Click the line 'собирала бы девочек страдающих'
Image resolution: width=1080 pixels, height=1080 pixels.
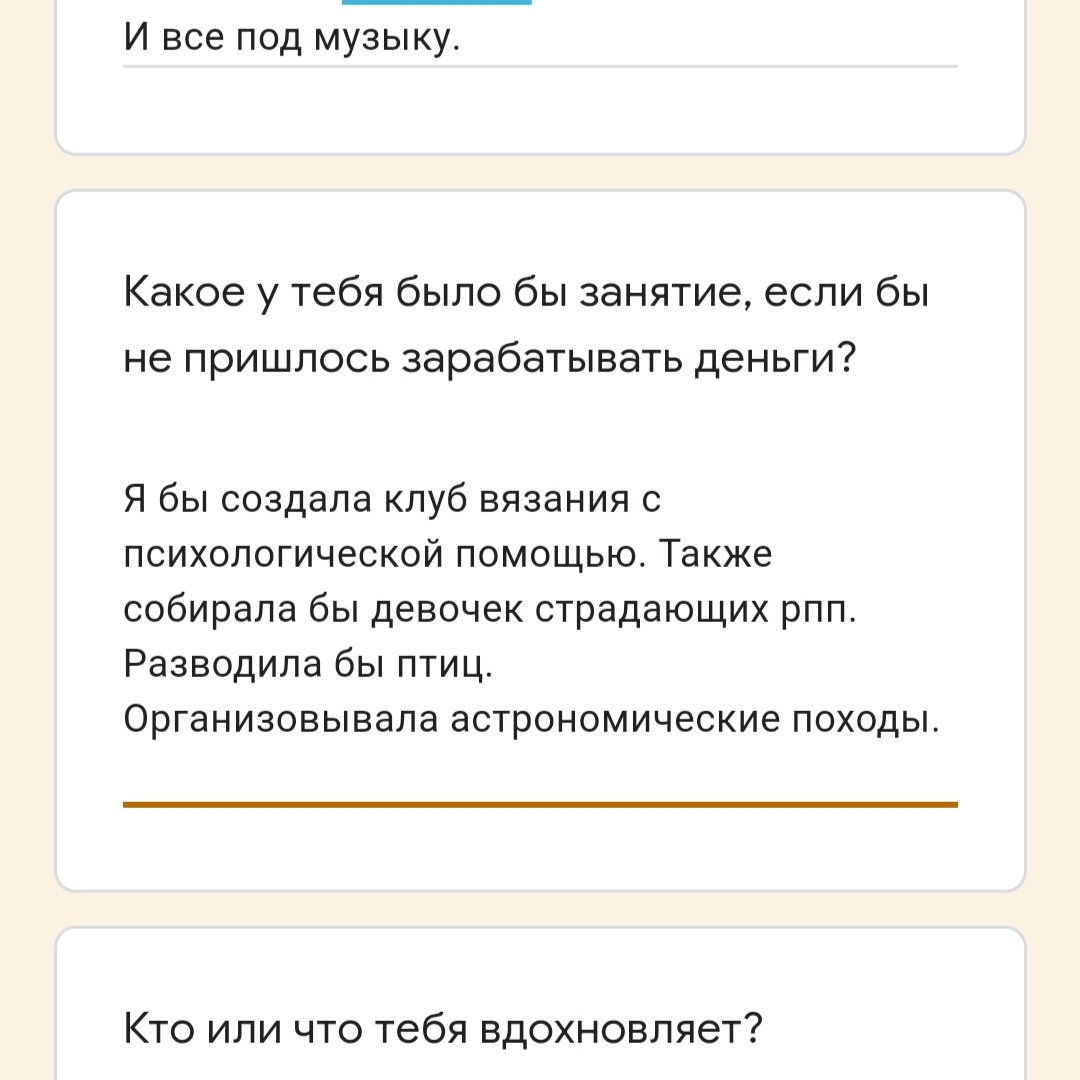tap(446, 610)
